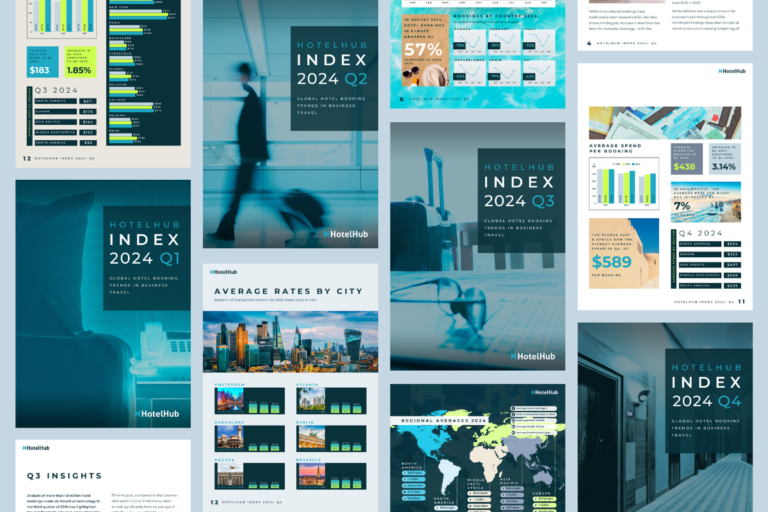Open the HotelHub Index 2024 Q1 cover

pos(103,304)
